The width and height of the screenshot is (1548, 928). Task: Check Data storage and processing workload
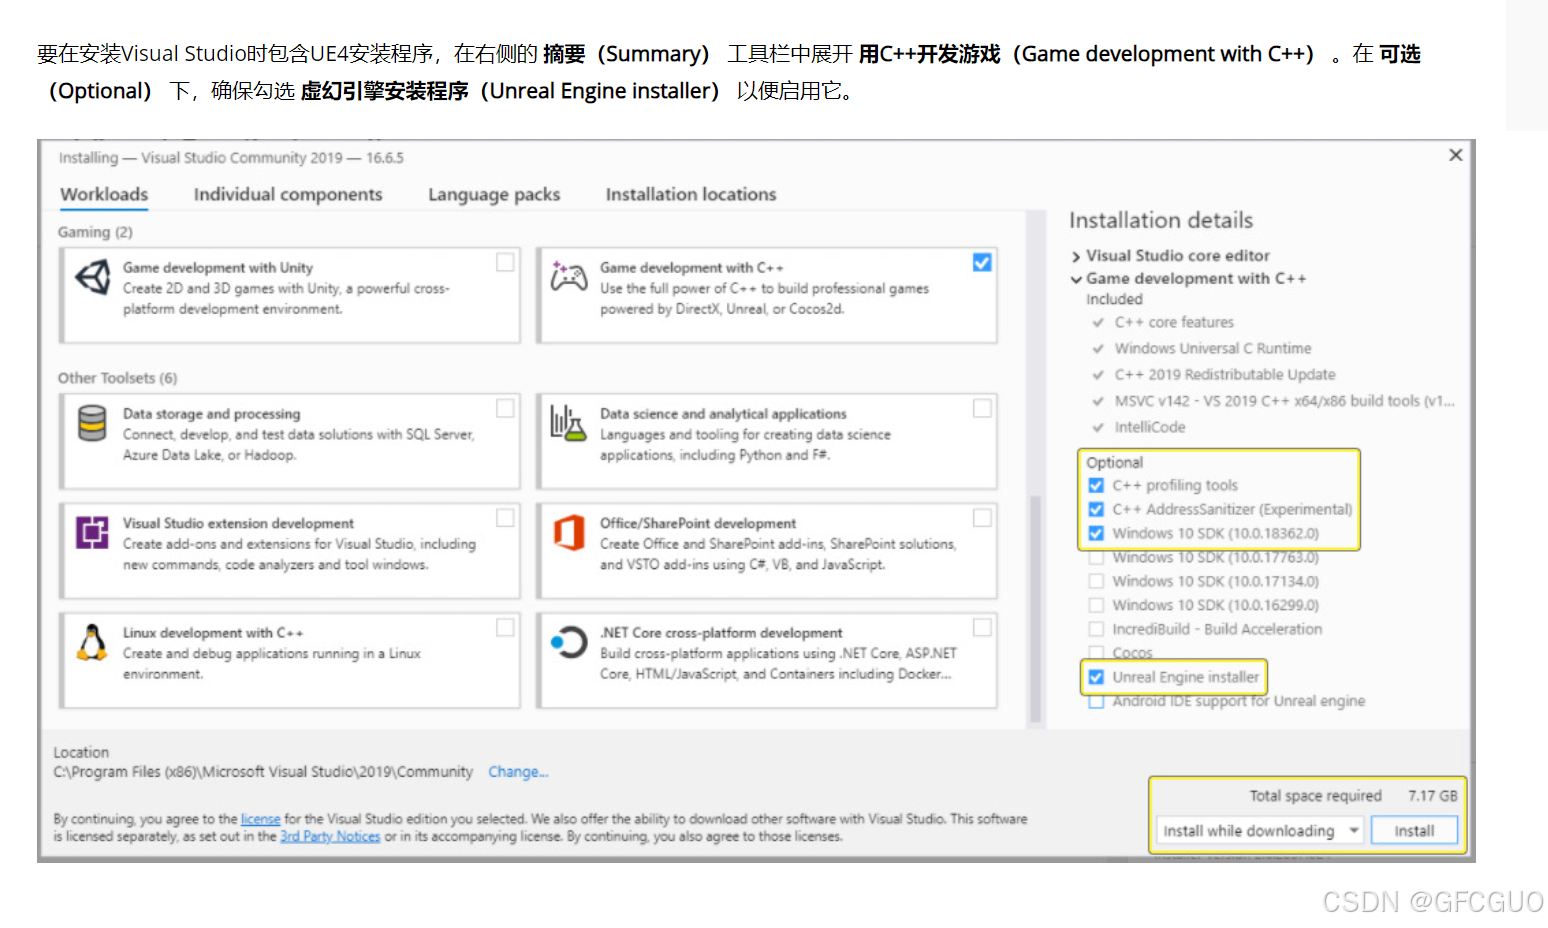coord(505,408)
